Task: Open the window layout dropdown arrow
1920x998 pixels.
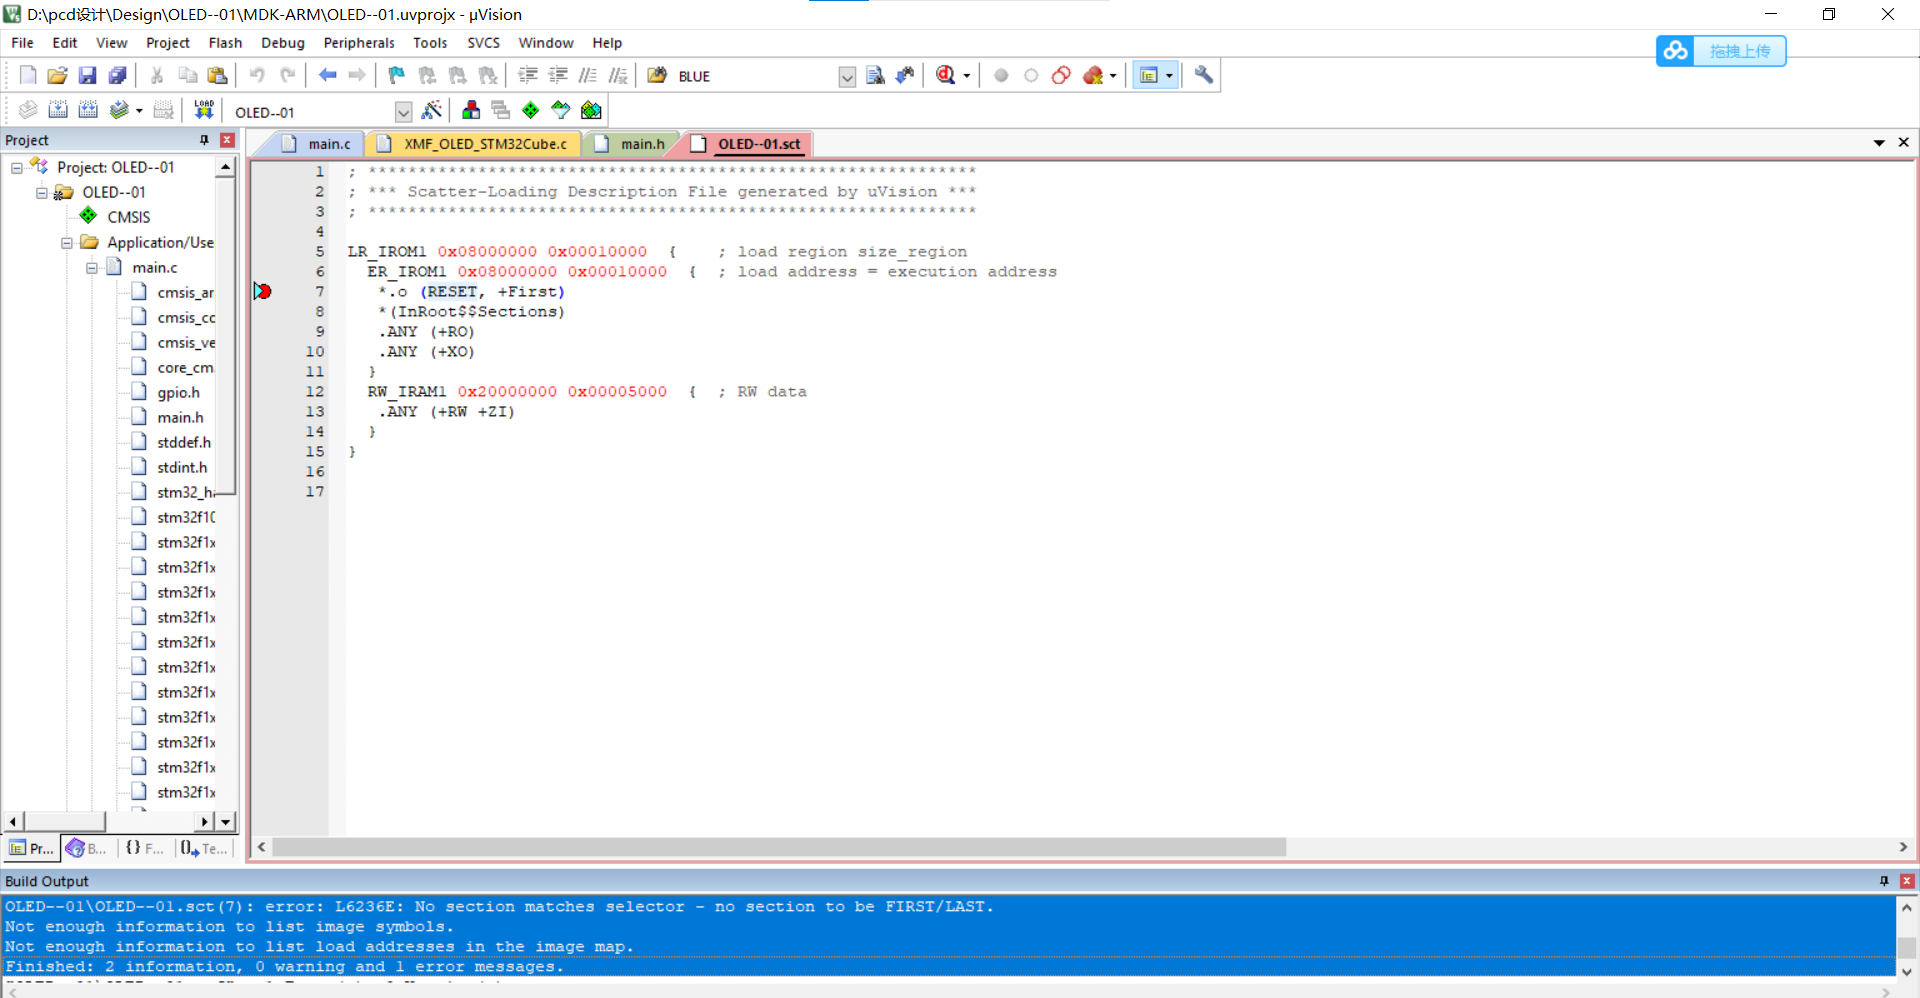Action: point(1169,76)
